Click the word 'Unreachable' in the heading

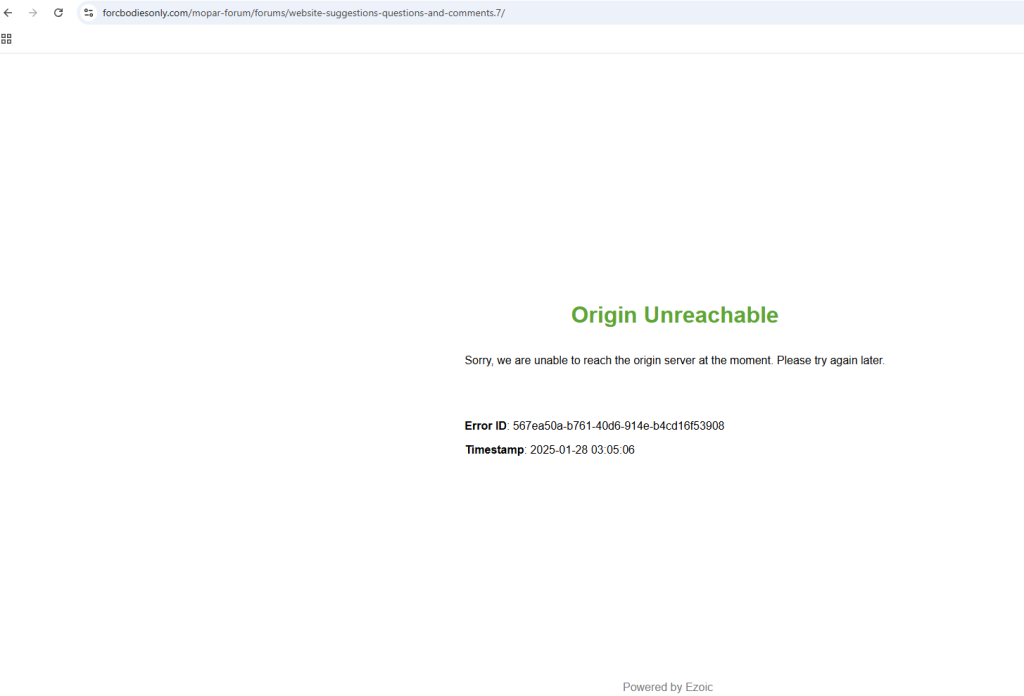click(711, 315)
